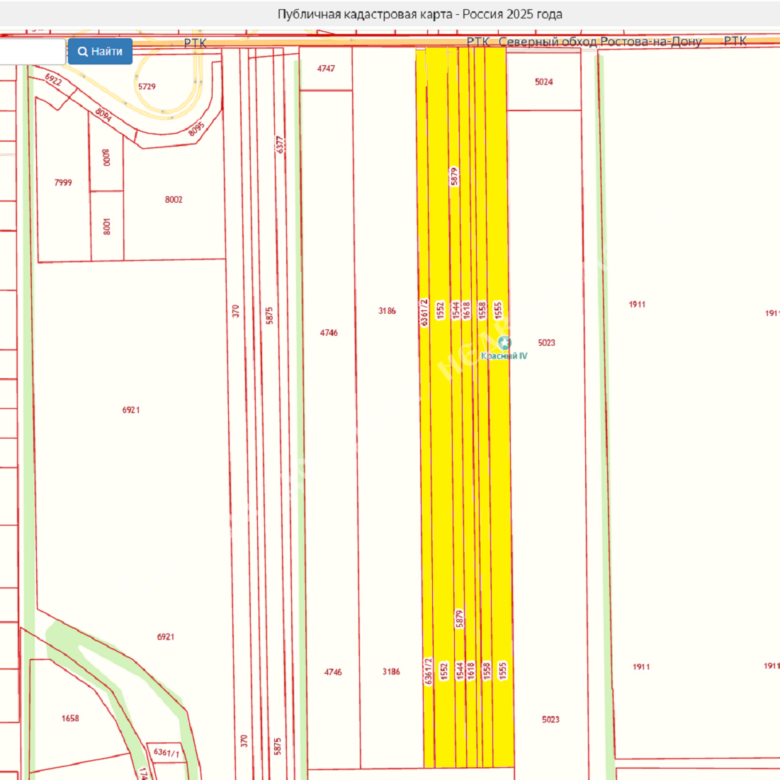This screenshot has height=780, width=780.
Task: Select parcel 8002 on the map
Action: (174, 200)
